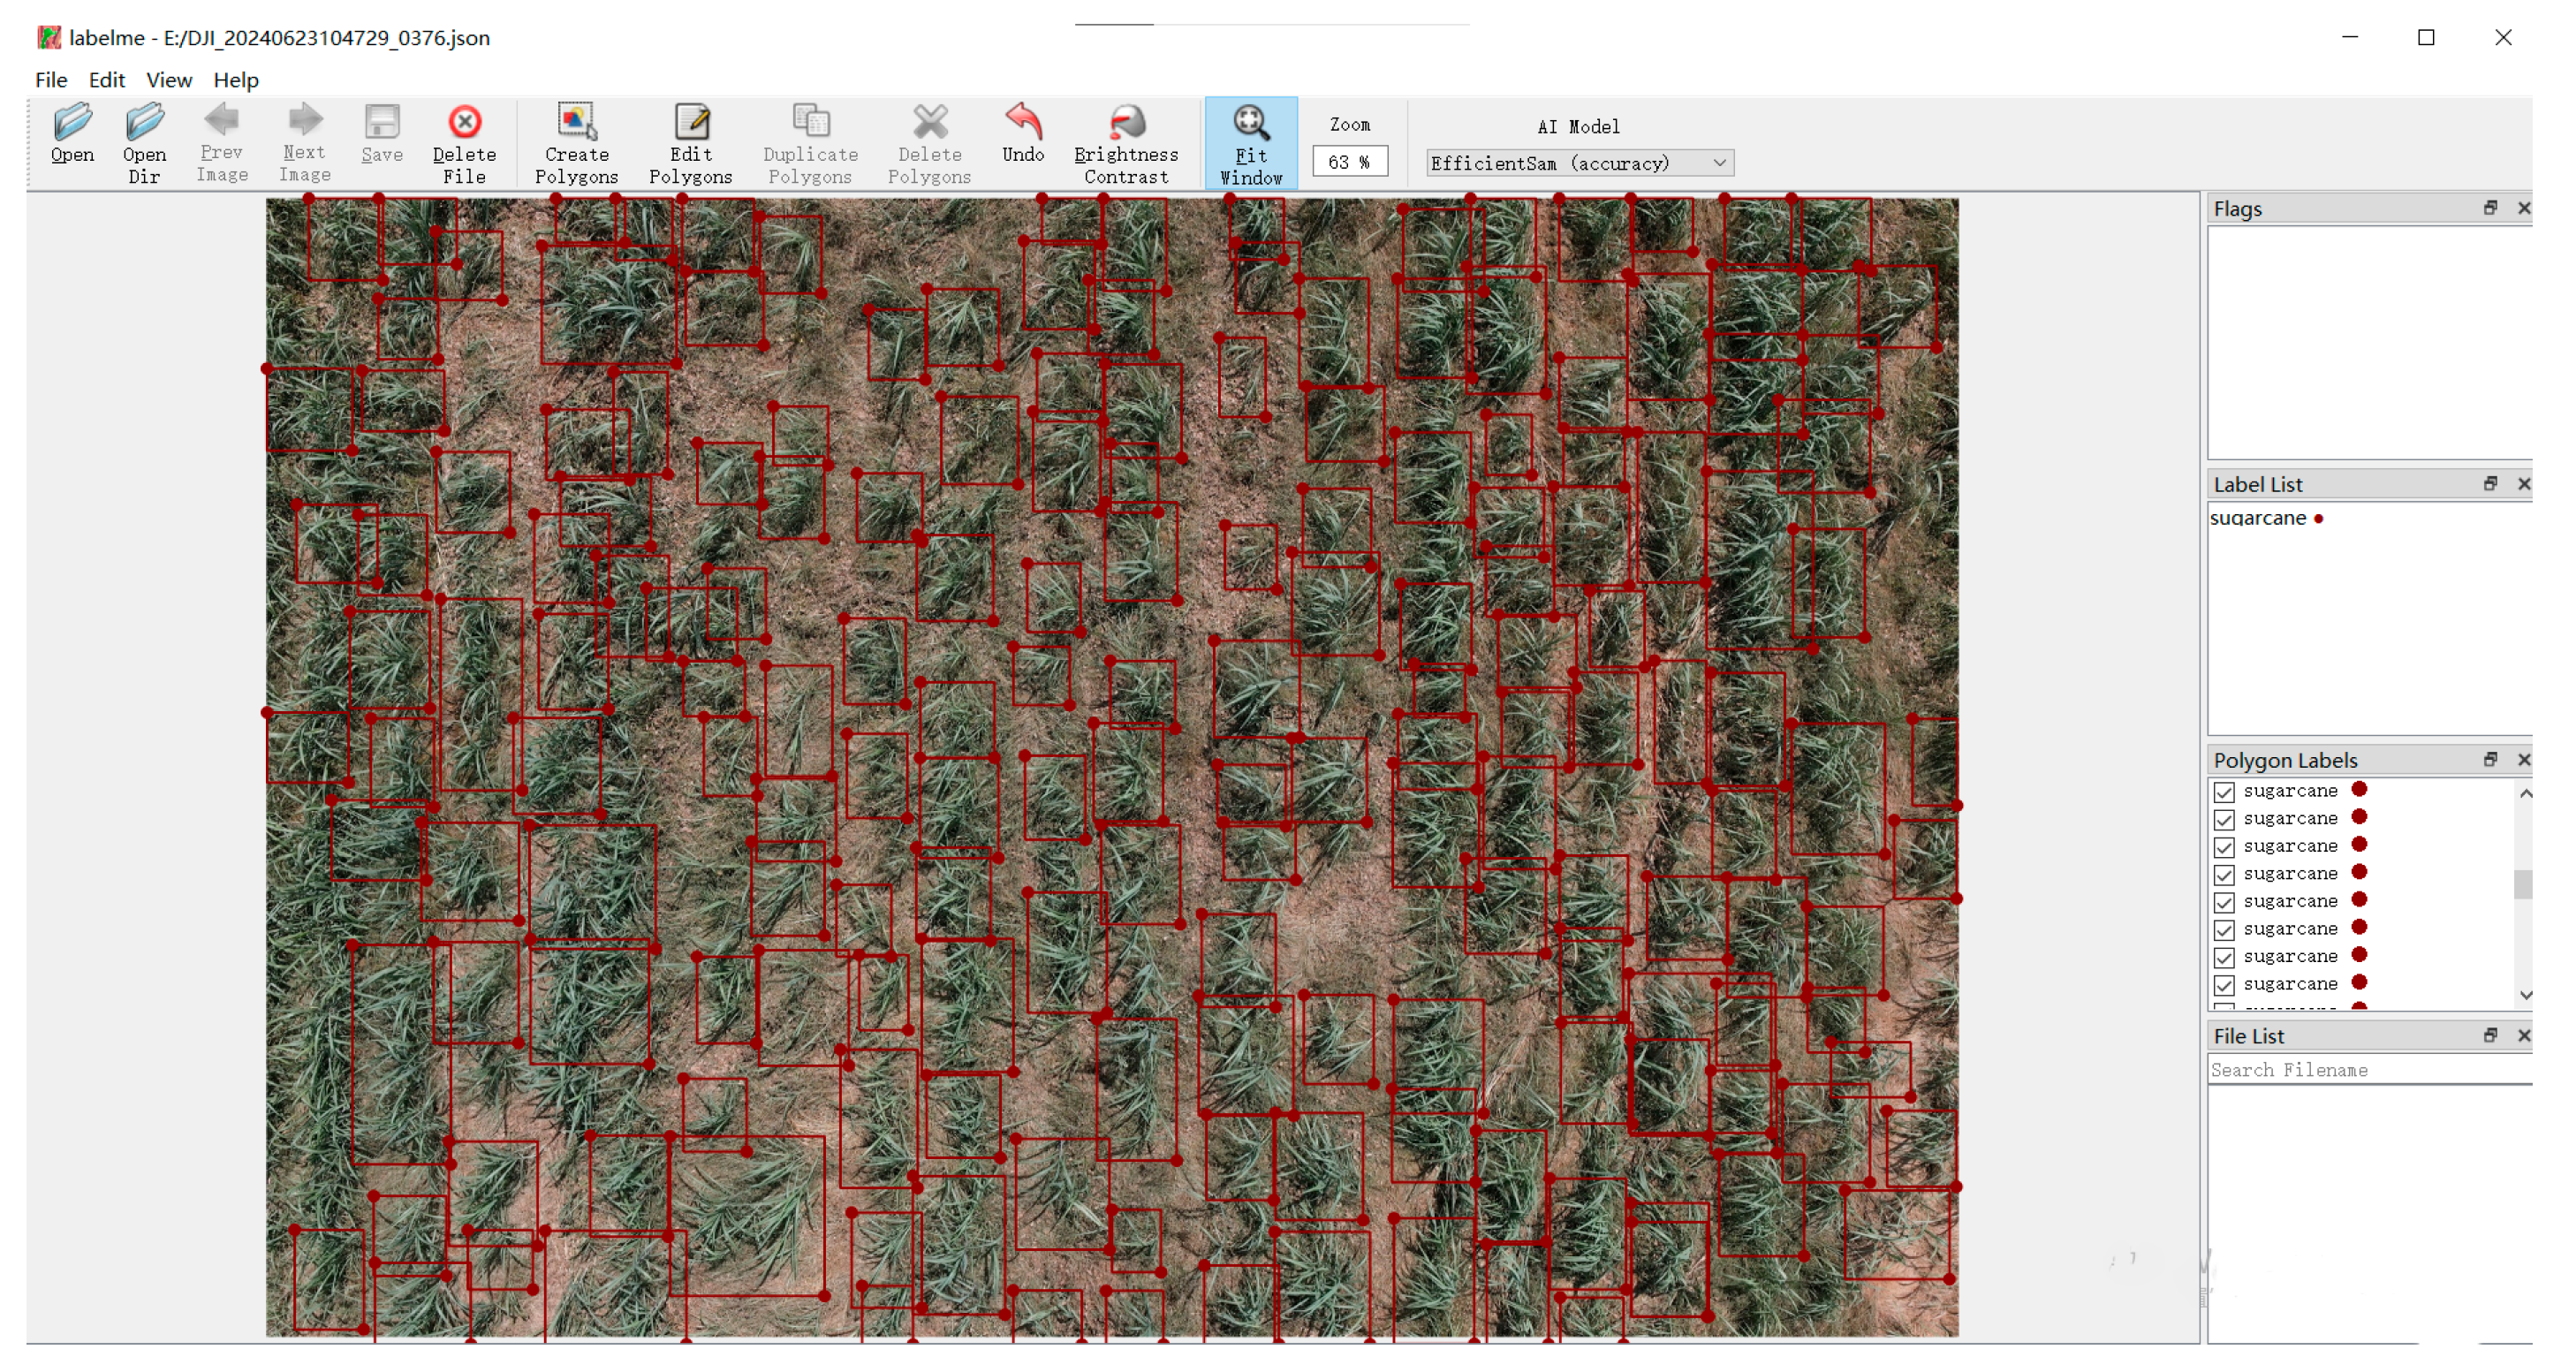Click the red color dot beside first sugarcane polygon
2576x1357 pixels.
click(2359, 790)
